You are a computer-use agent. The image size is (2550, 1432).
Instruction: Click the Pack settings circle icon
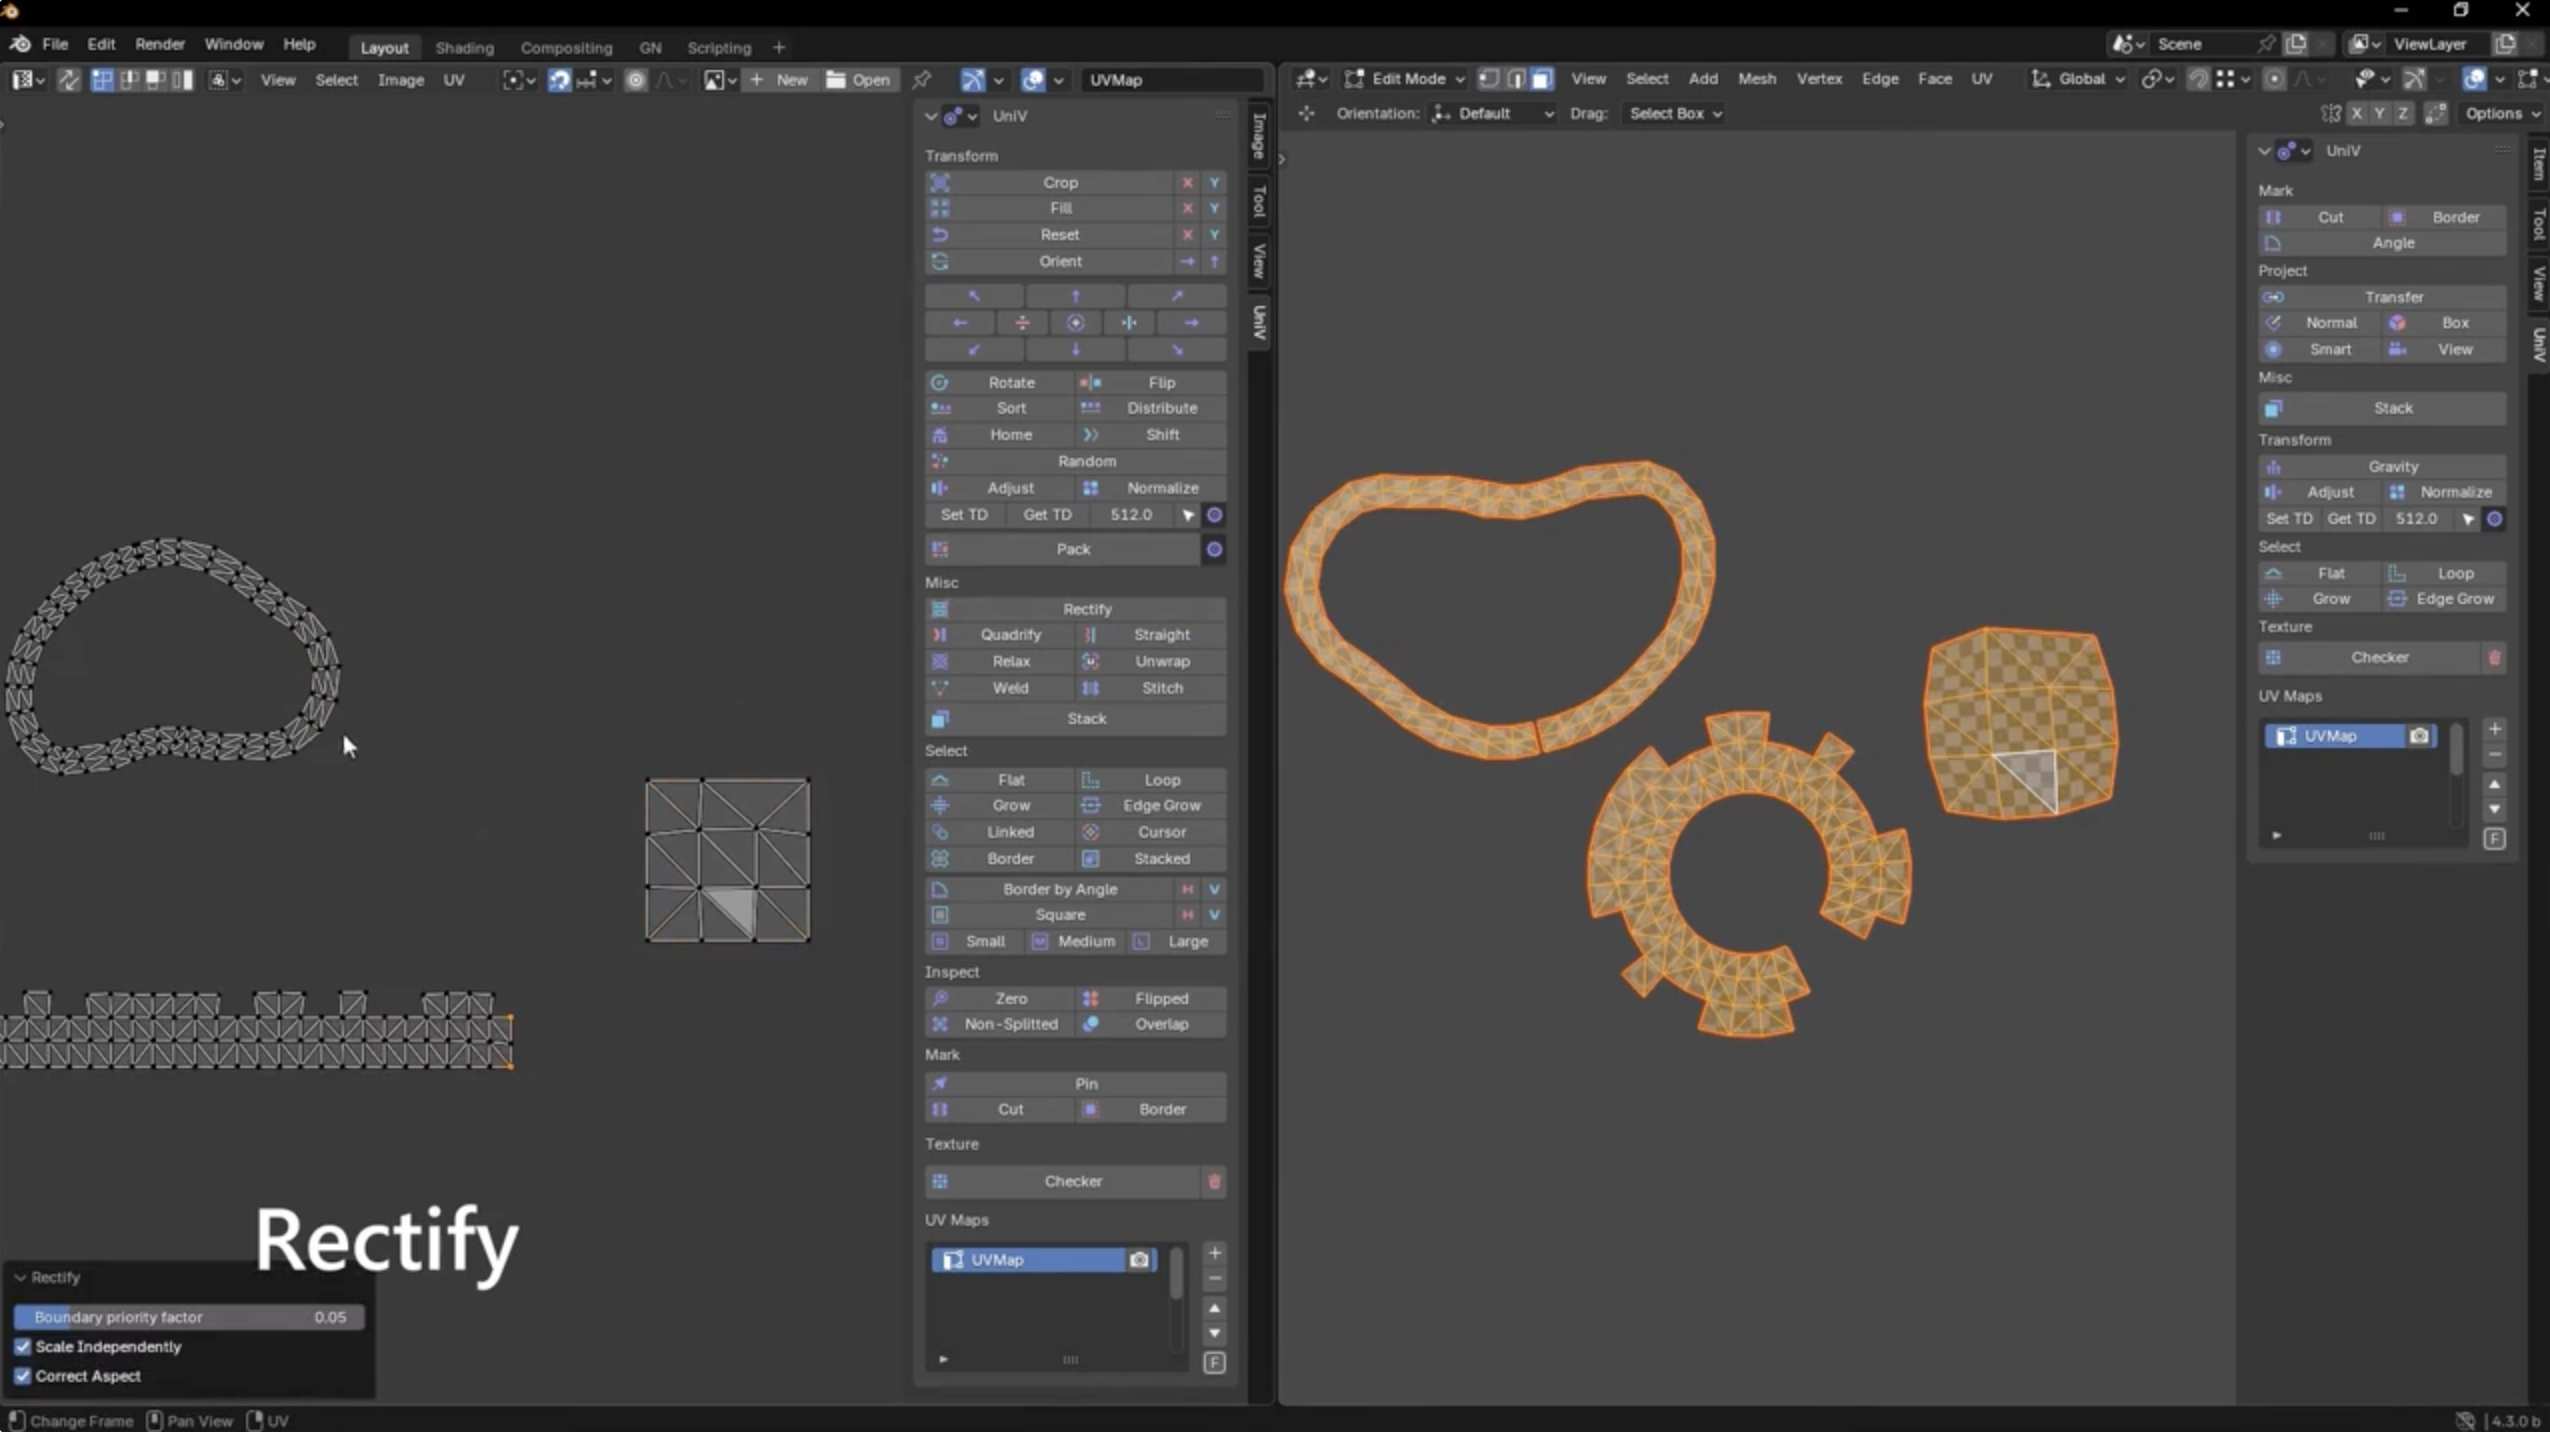tap(1213, 549)
